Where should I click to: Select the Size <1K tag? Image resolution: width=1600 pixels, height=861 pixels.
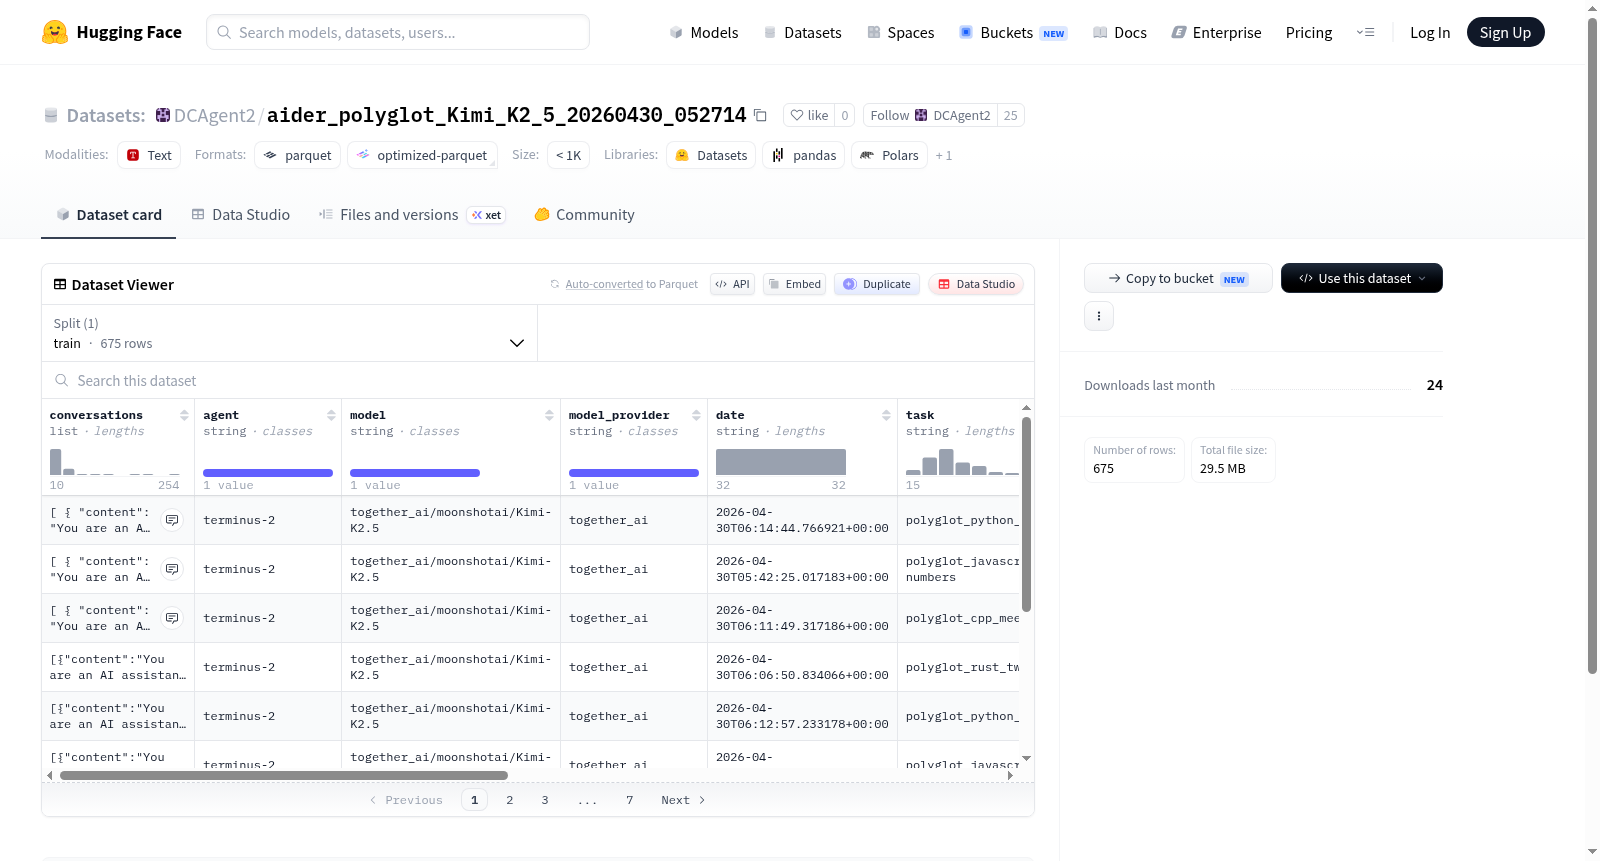tap(569, 155)
